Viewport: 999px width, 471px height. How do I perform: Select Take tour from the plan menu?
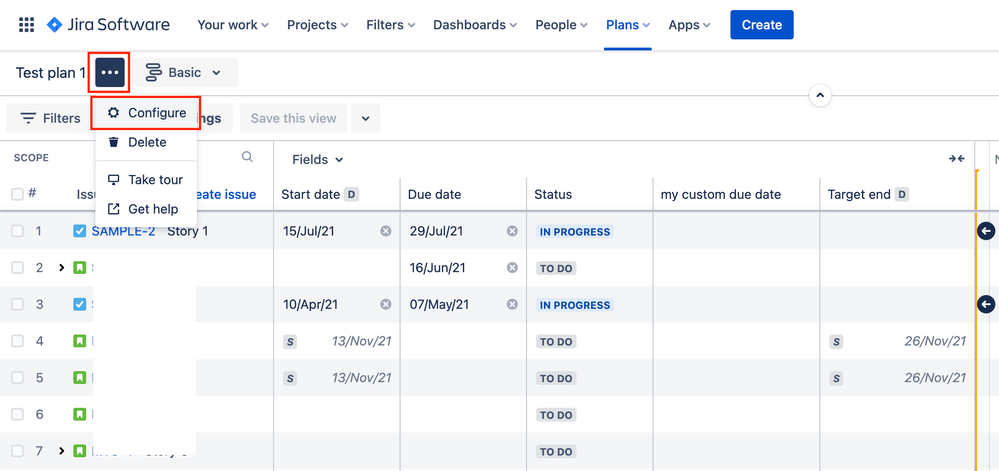147,180
